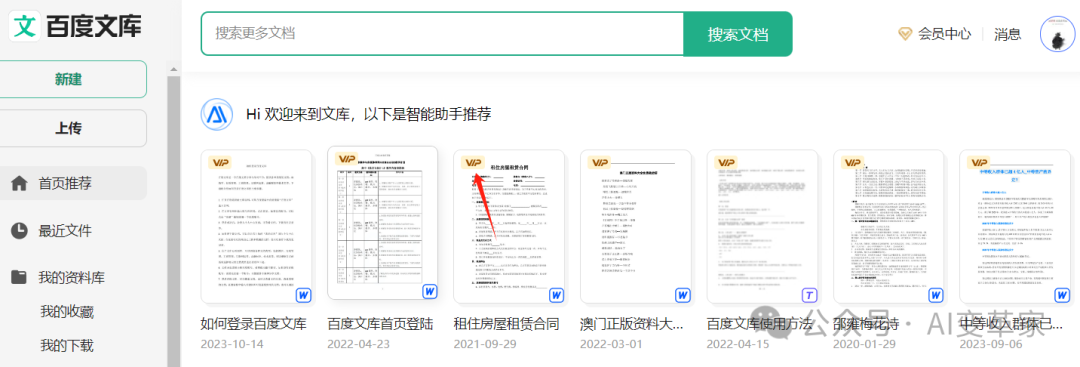Click VIP badge on 澳门正版资料大
Viewport: 1080px width, 367px height.
coord(600,162)
